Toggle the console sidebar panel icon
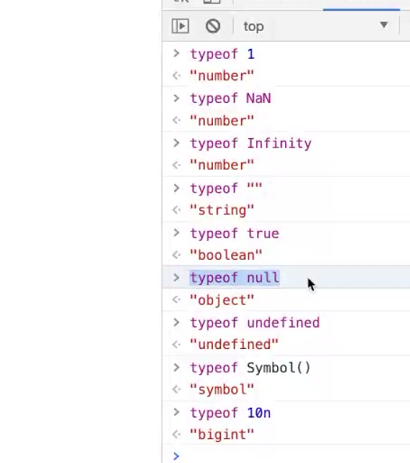 pyautogui.click(x=180, y=26)
